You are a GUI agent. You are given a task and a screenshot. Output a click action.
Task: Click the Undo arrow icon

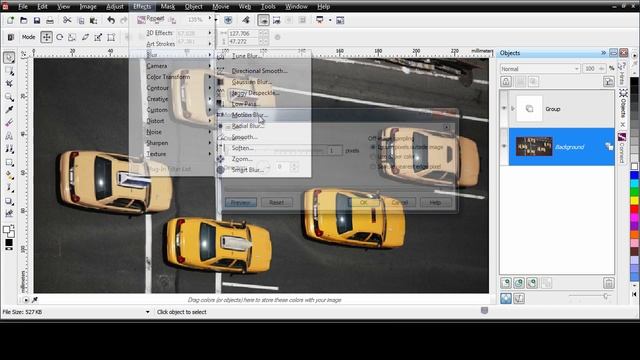(x=111, y=20)
